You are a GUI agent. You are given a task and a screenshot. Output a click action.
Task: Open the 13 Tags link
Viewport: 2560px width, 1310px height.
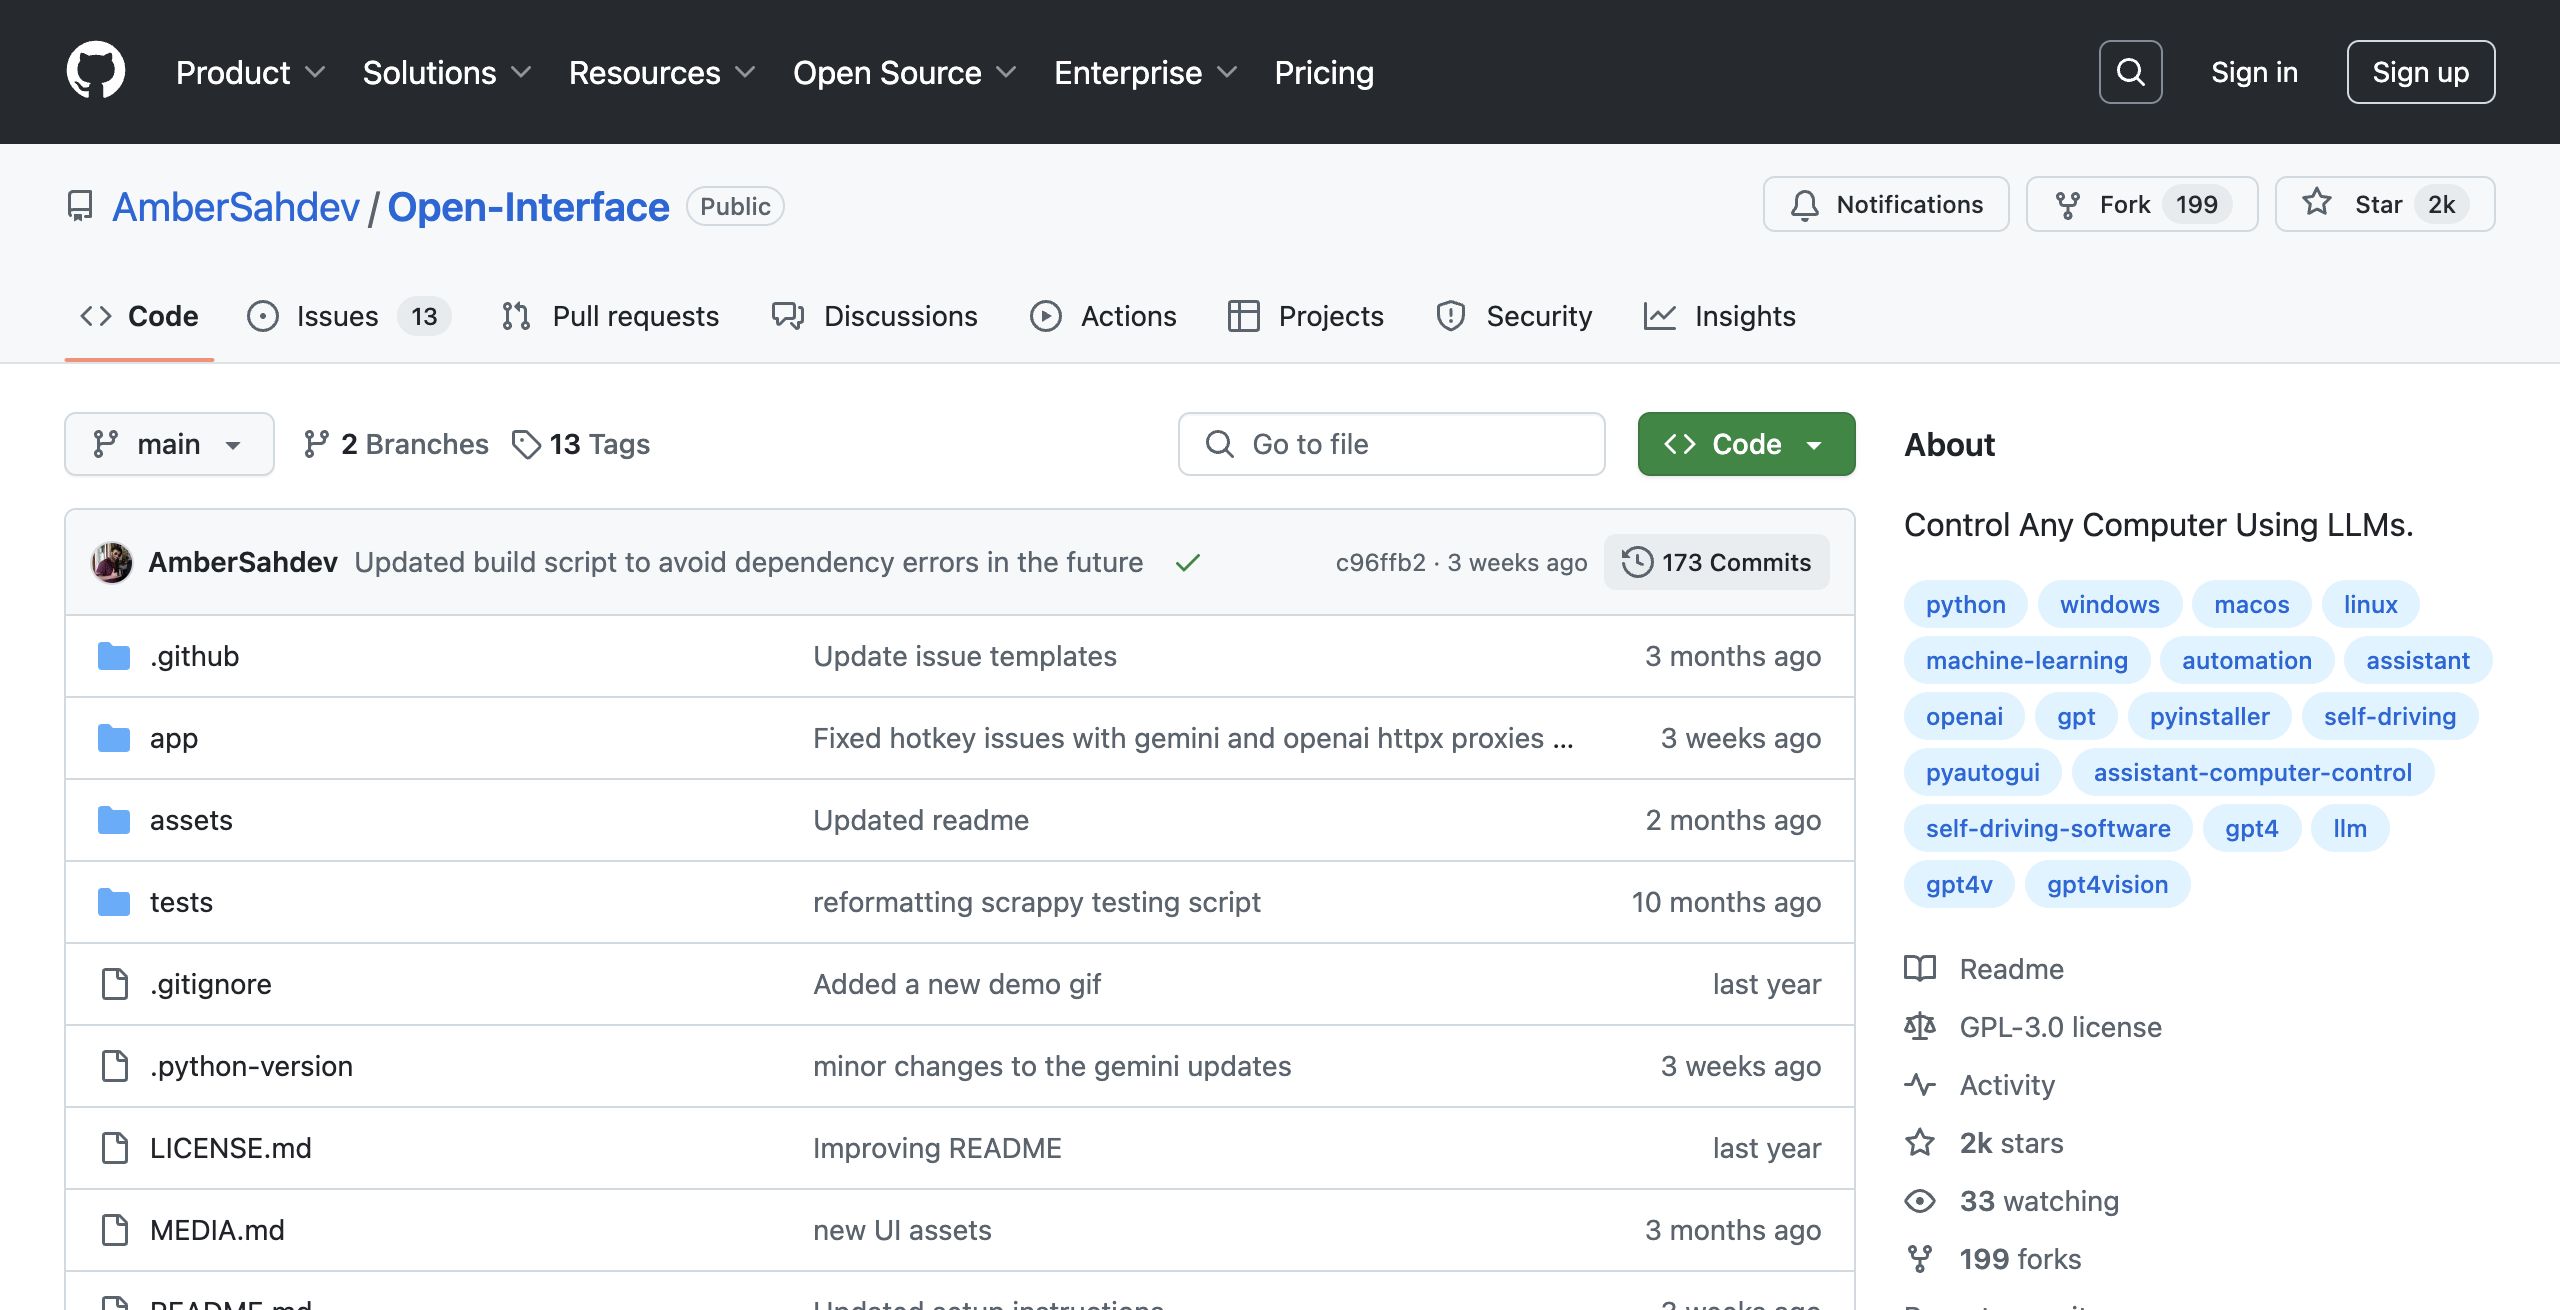pyautogui.click(x=581, y=444)
